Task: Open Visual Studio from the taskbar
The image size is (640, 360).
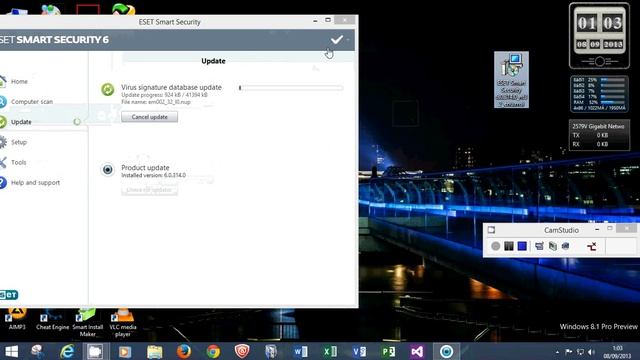Action: (x=417, y=351)
